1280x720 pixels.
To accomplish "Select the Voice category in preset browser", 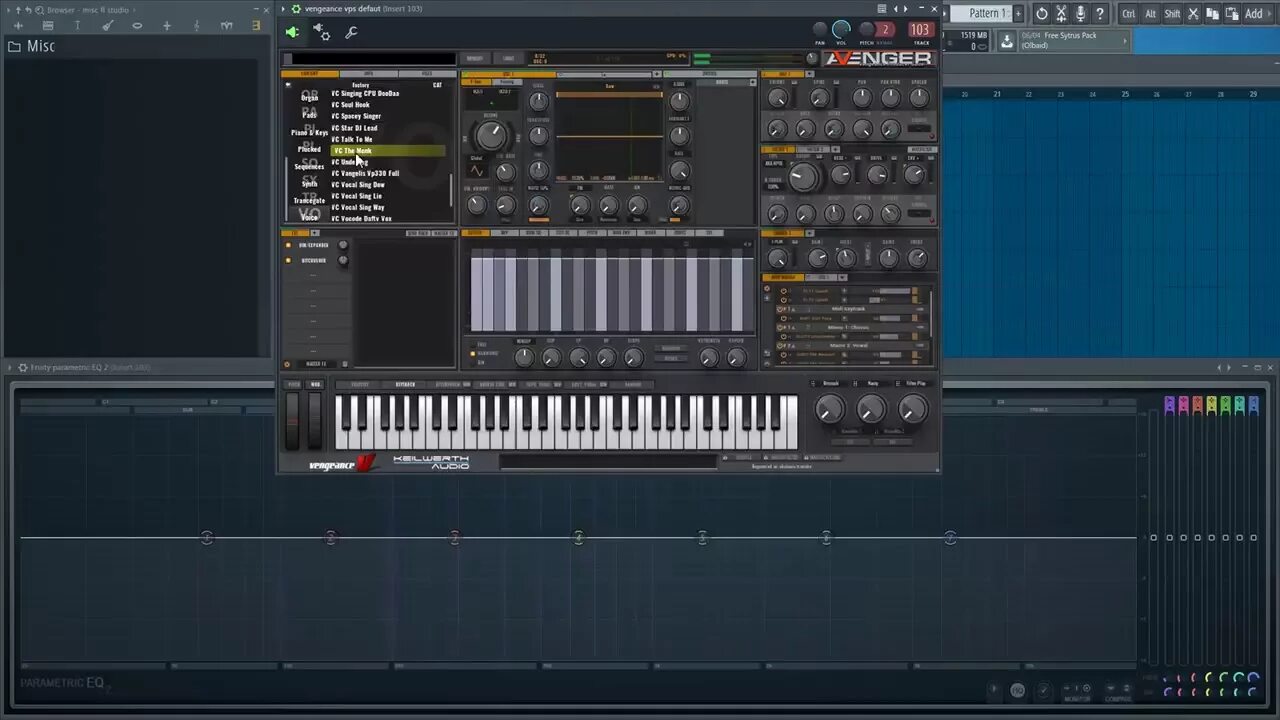I will (x=310, y=217).
